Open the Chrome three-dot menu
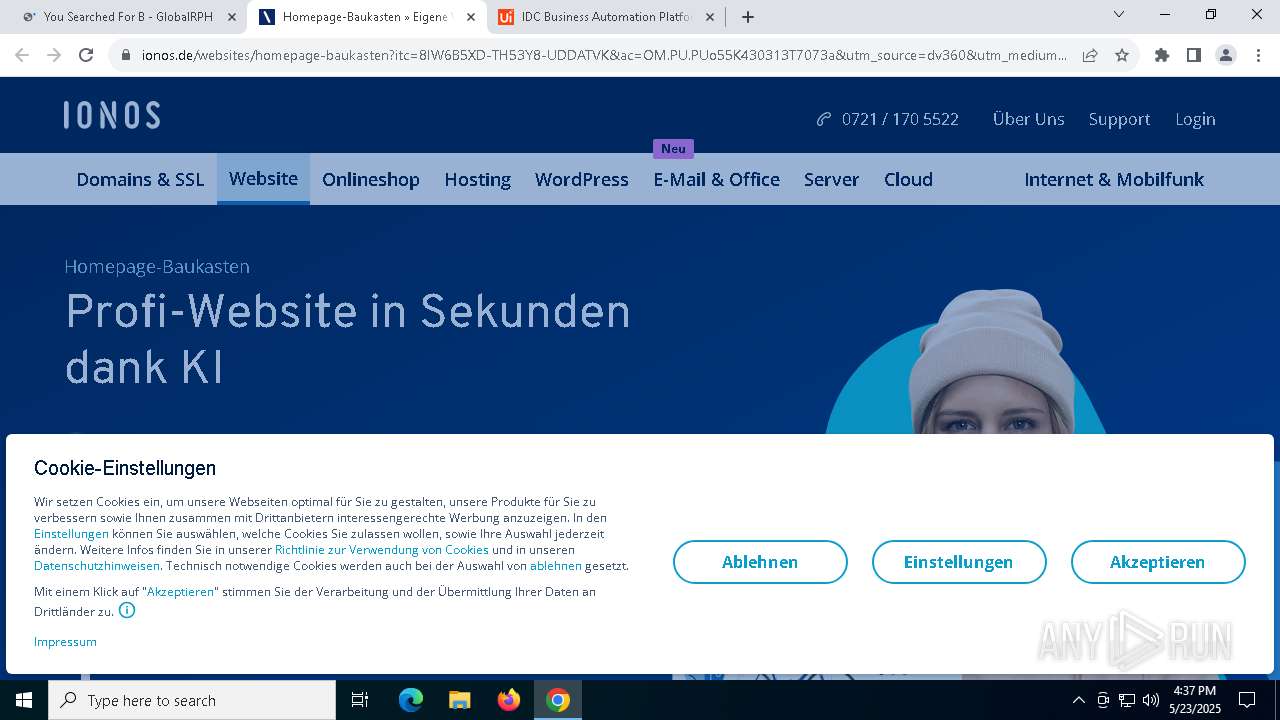 (1258, 55)
